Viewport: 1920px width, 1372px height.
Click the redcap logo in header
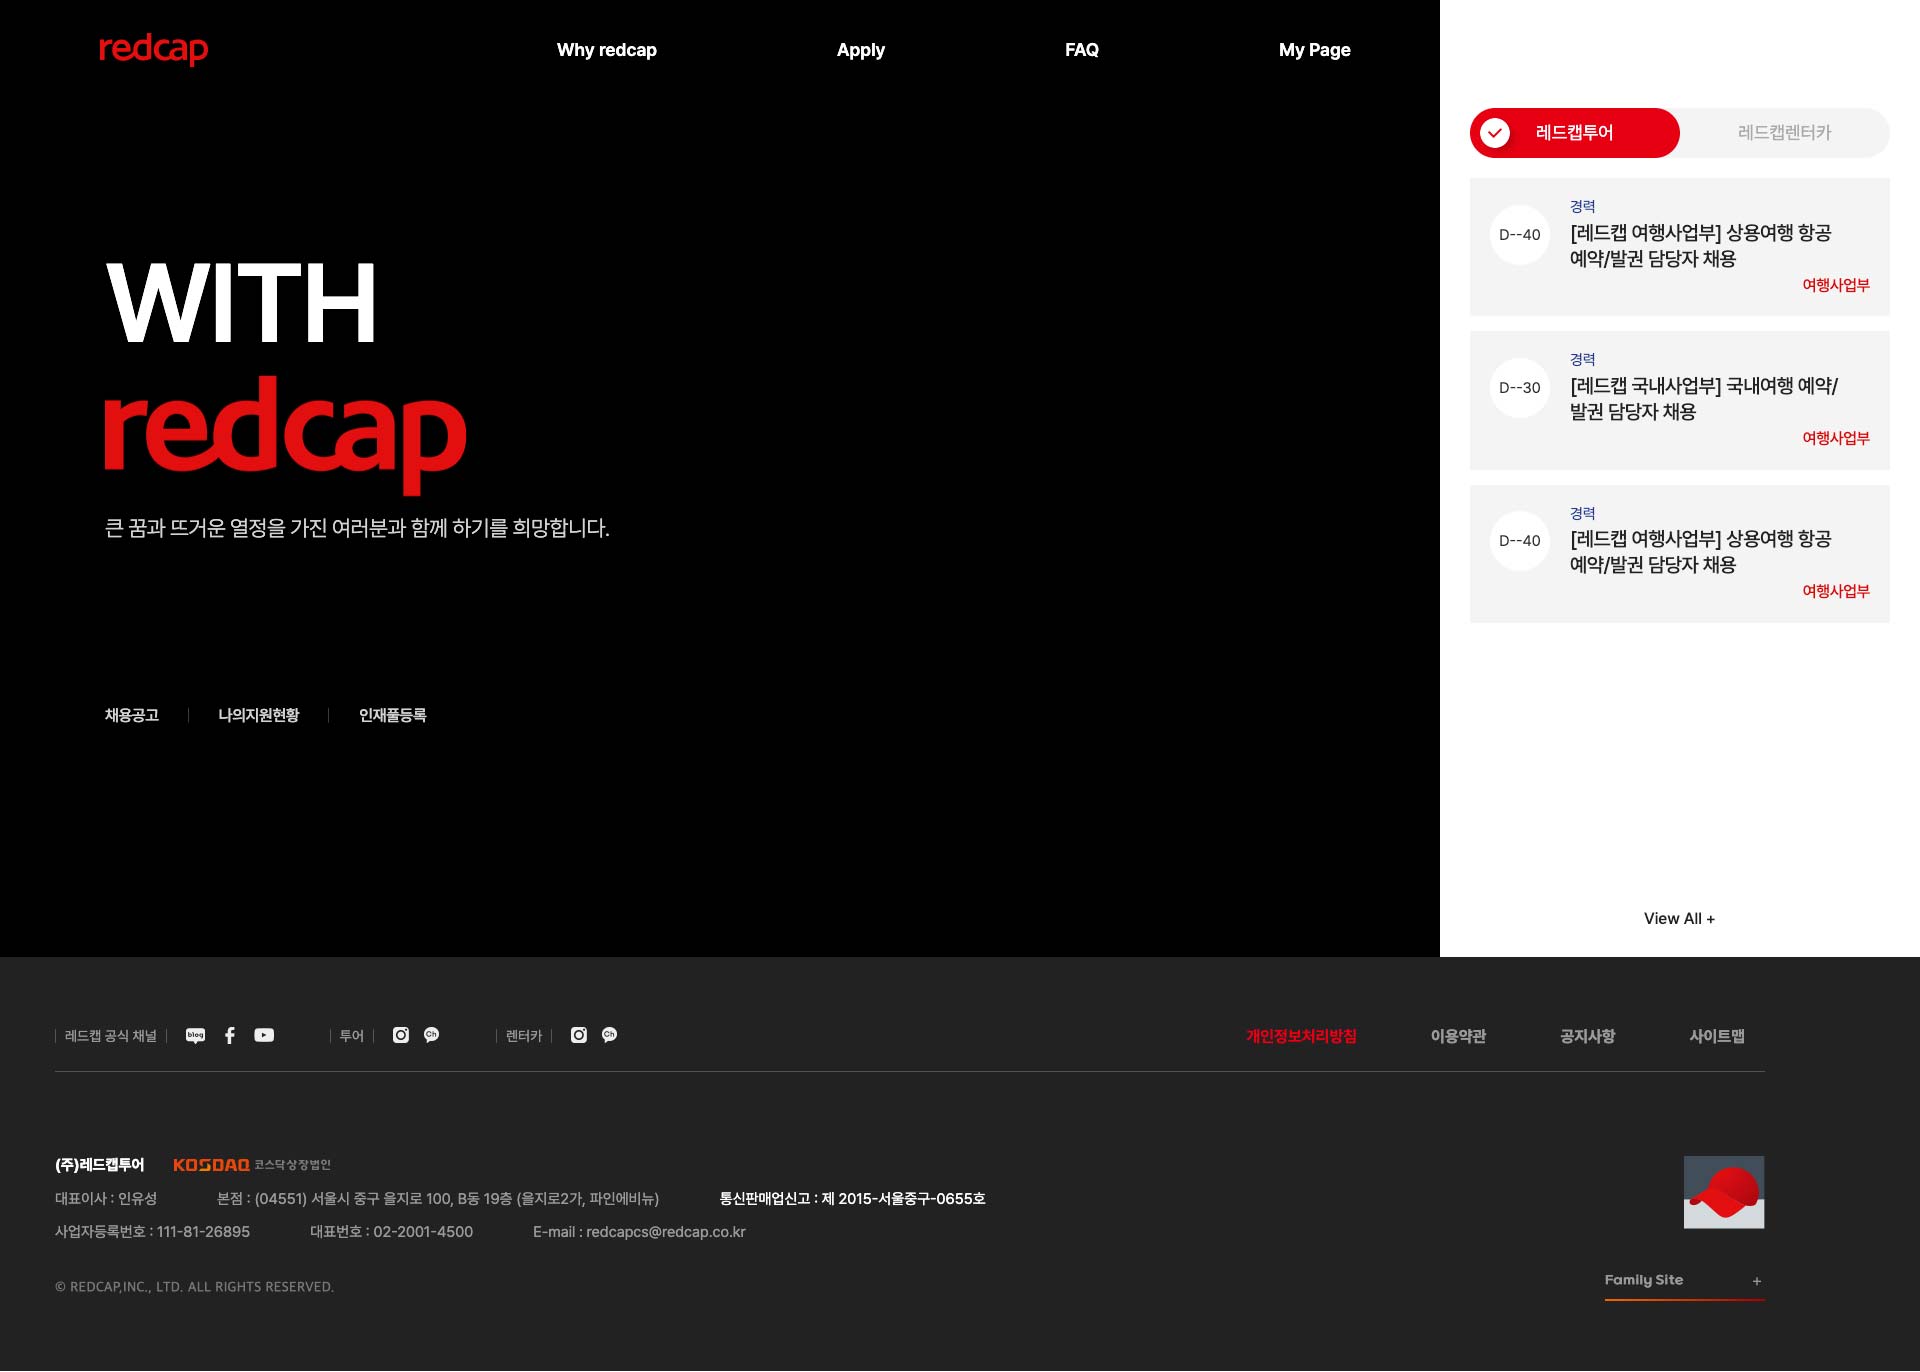(153, 49)
